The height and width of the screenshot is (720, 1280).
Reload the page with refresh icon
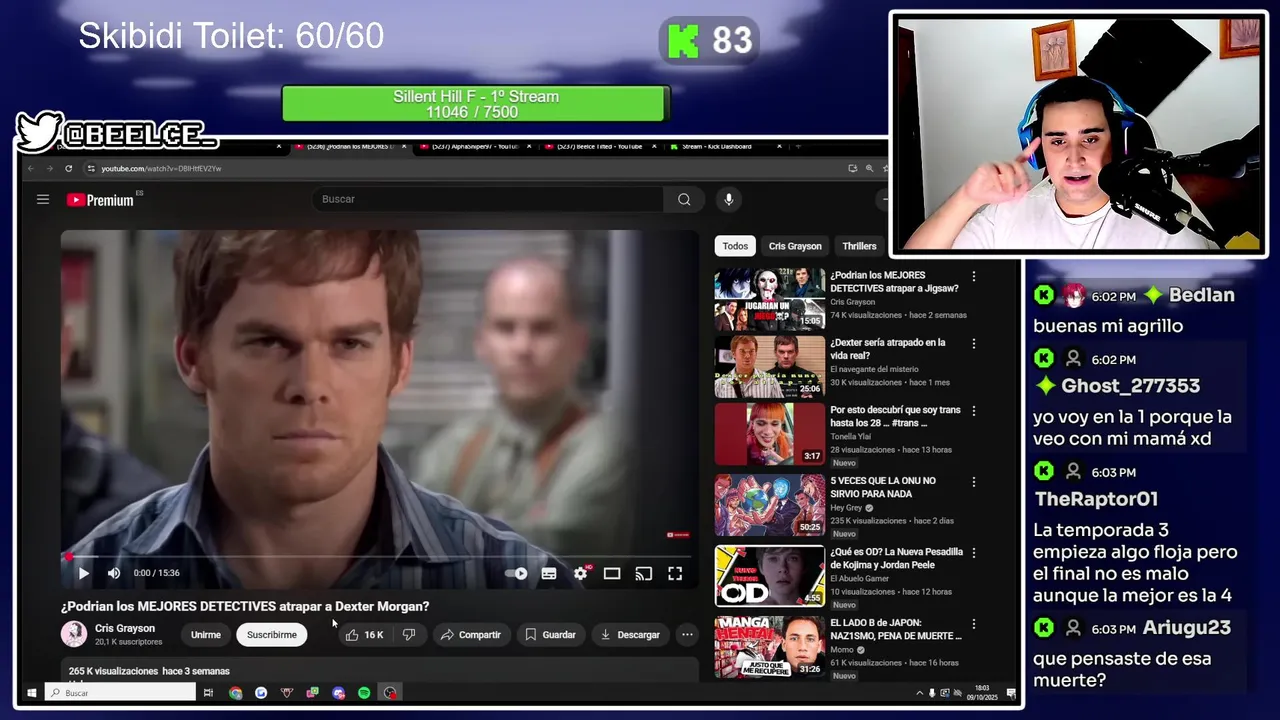[x=68, y=168]
